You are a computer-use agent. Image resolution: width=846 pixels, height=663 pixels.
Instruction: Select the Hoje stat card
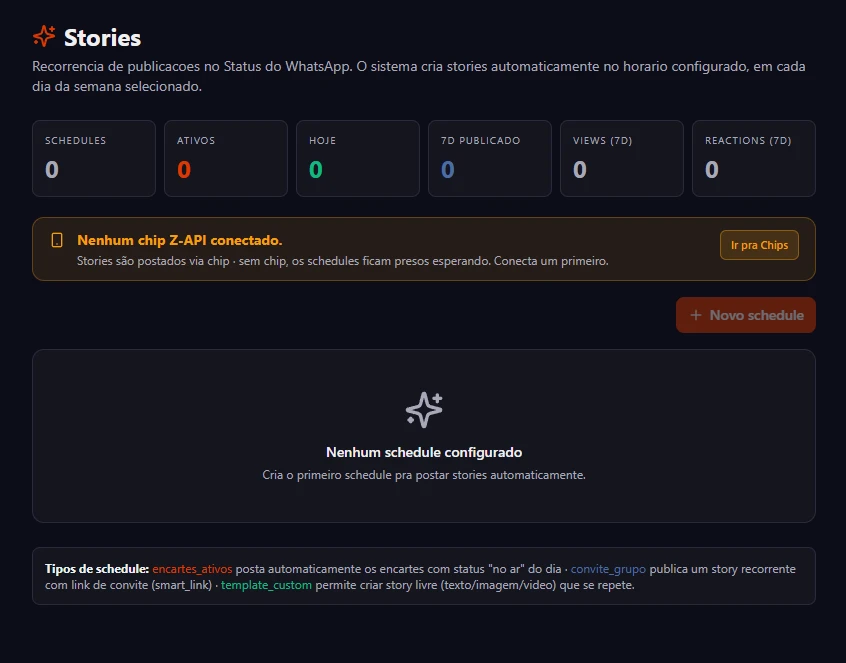(358, 158)
